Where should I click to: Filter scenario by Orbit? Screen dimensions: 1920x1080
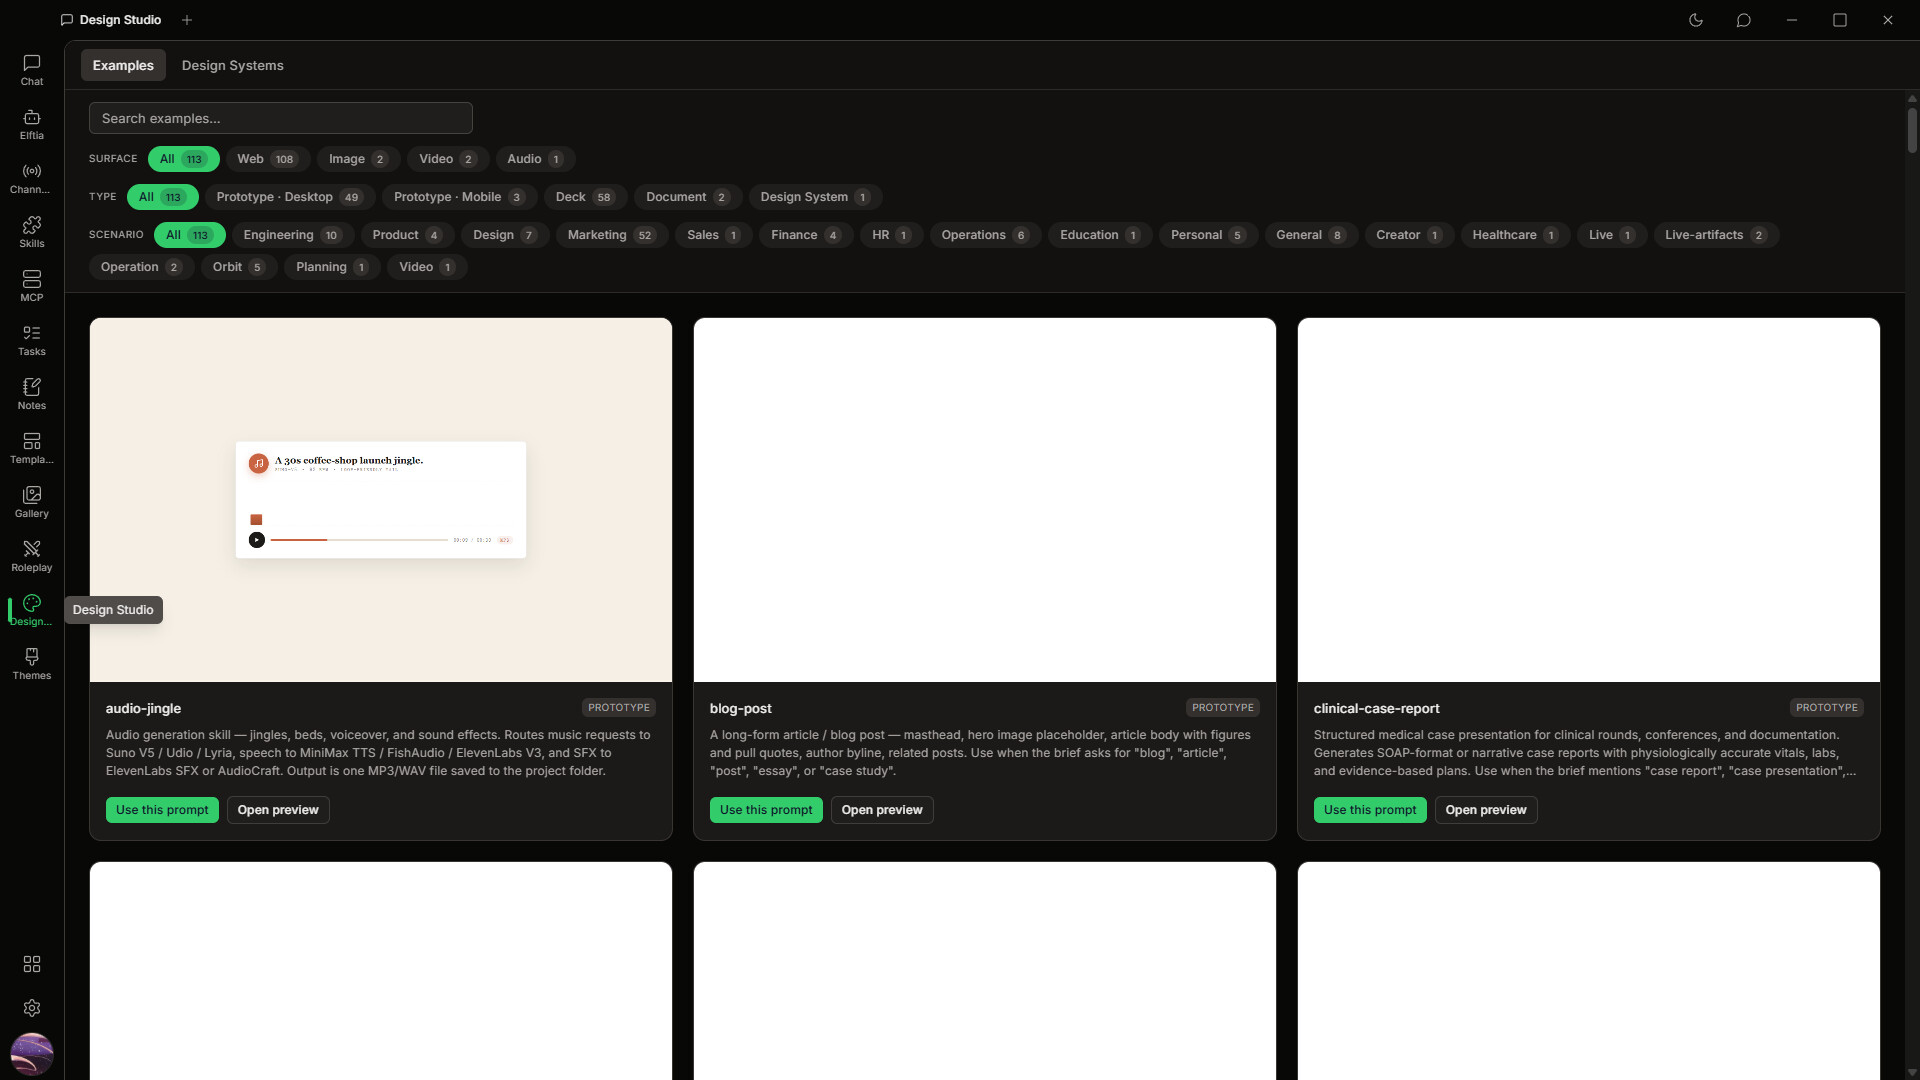coord(238,267)
